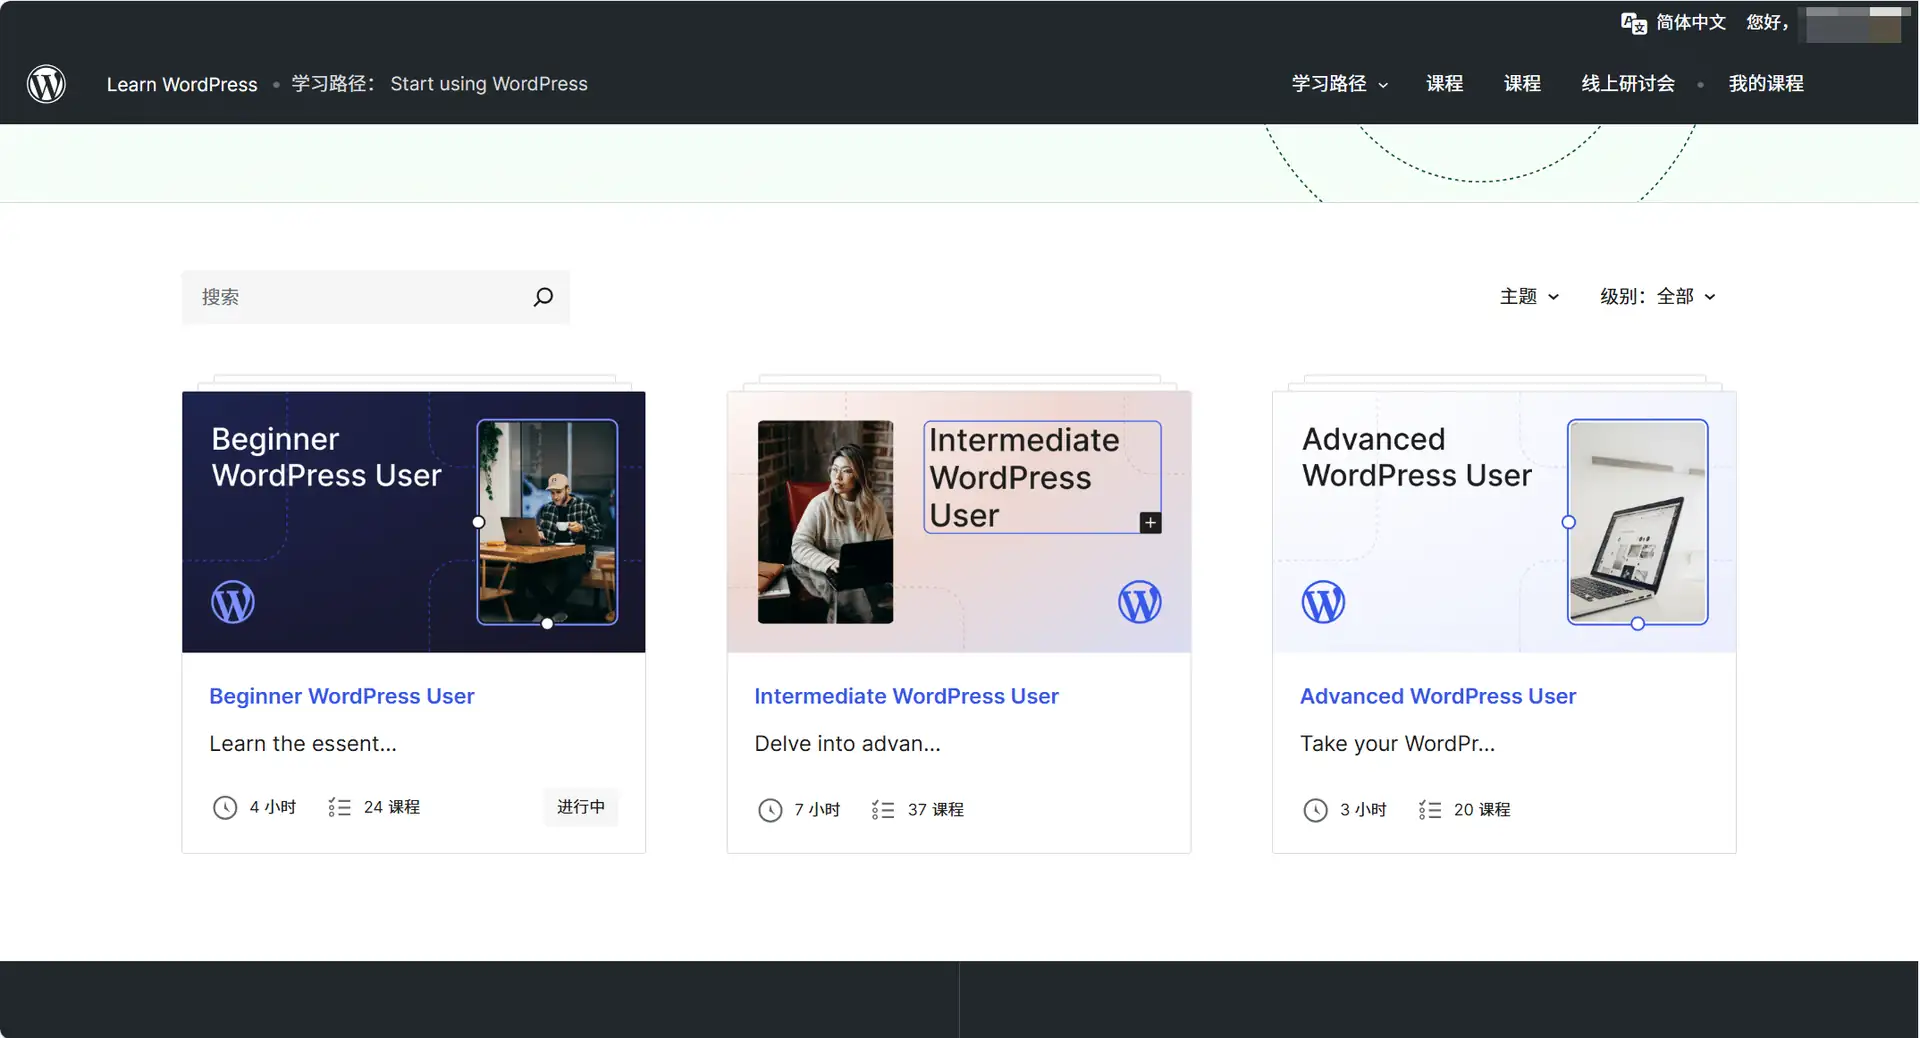Expand the 学习路径 navigation dropdown
1920x1038 pixels.
point(1339,84)
